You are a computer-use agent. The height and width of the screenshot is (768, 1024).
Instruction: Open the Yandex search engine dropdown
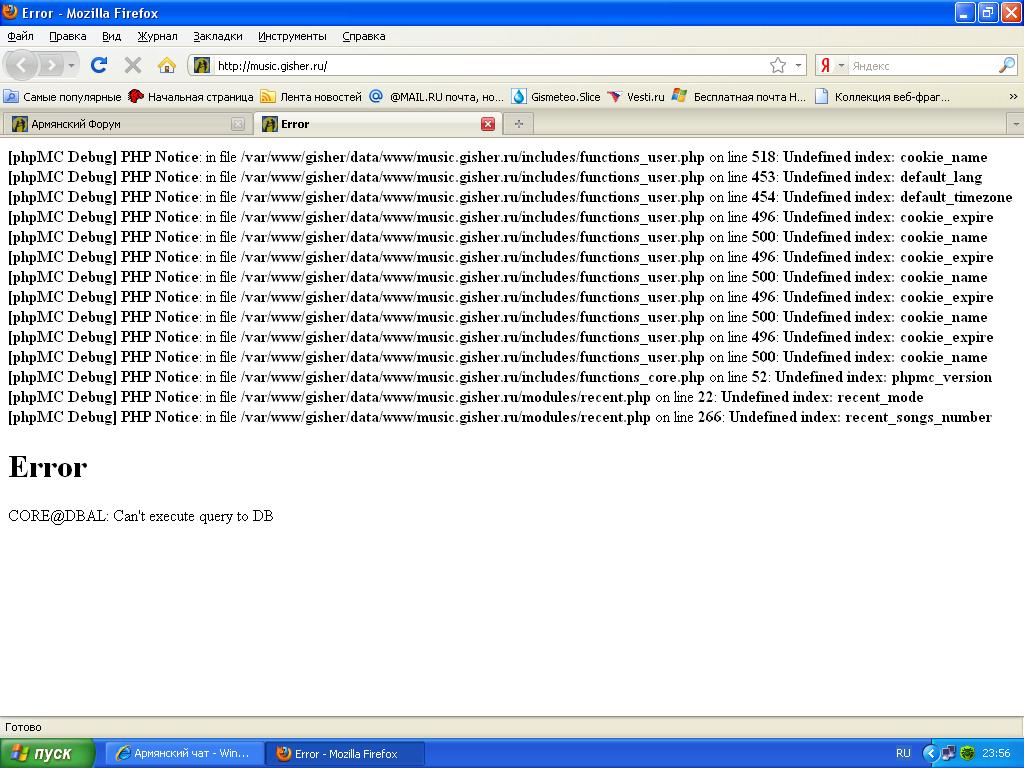coord(832,66)
